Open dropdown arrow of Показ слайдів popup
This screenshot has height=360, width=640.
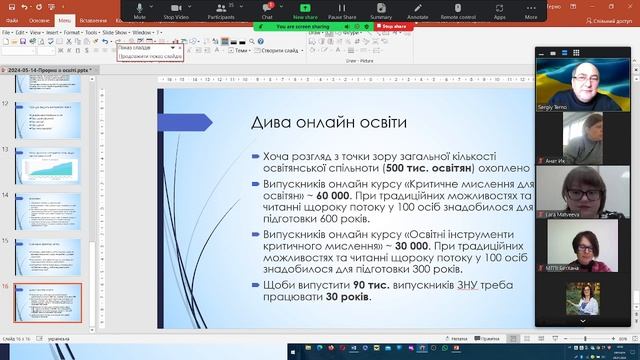173,48
